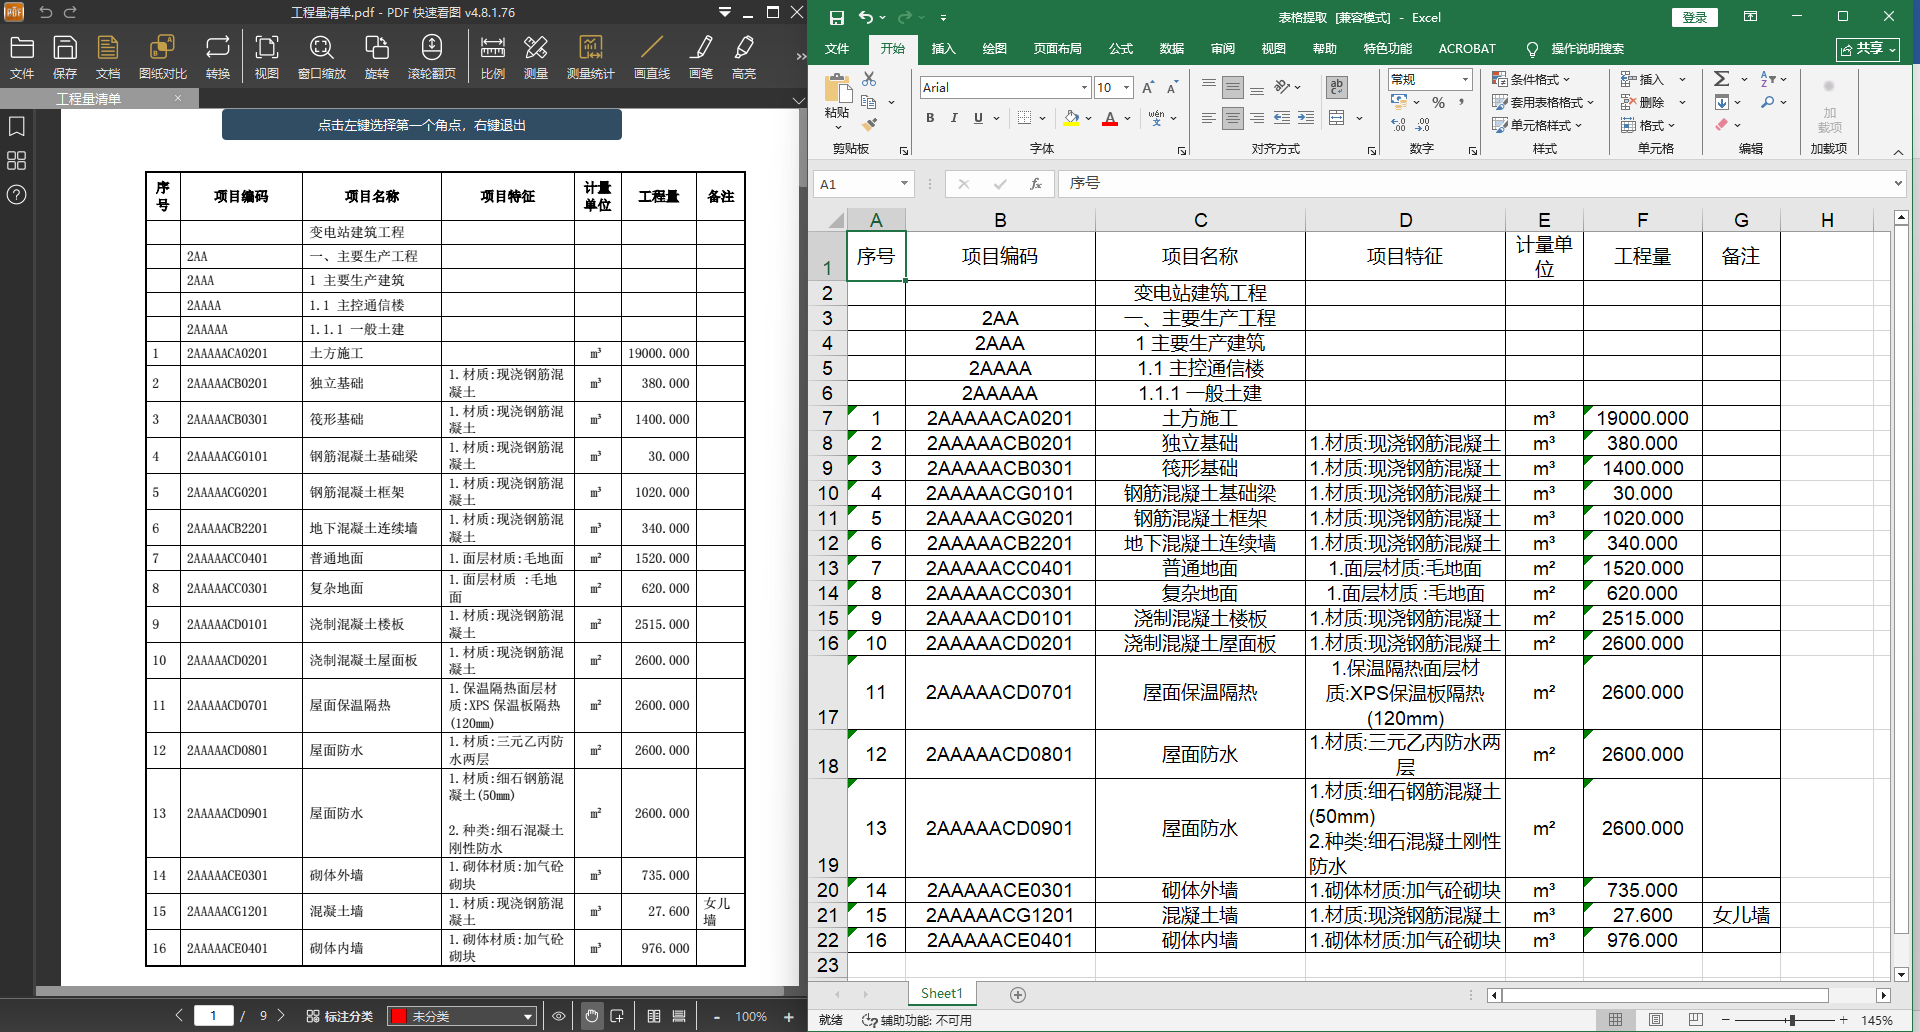Toggle annotation visibility eye icon in PDF viewer
1920x1032 pixels.
pyautogui.click(x=559, y=1016)
